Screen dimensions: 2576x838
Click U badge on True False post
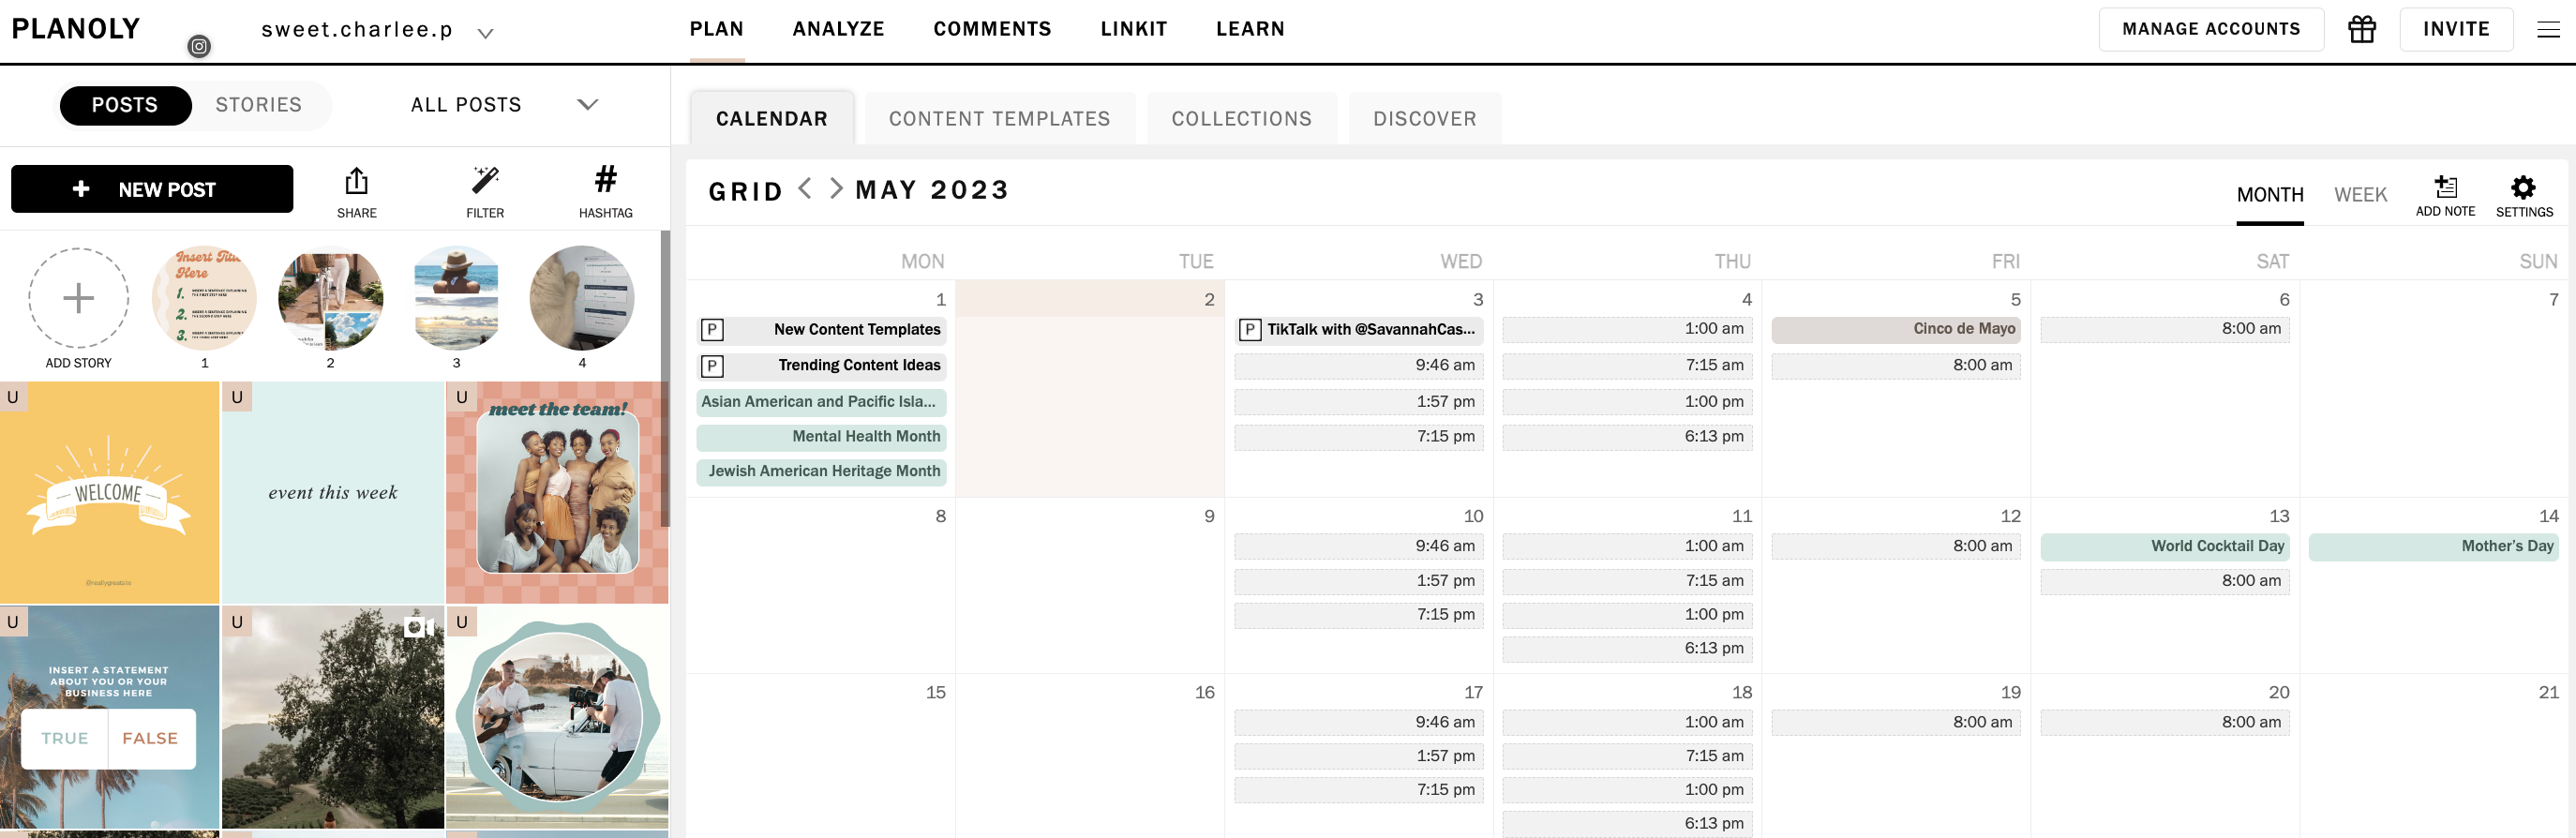coord(13,622)
